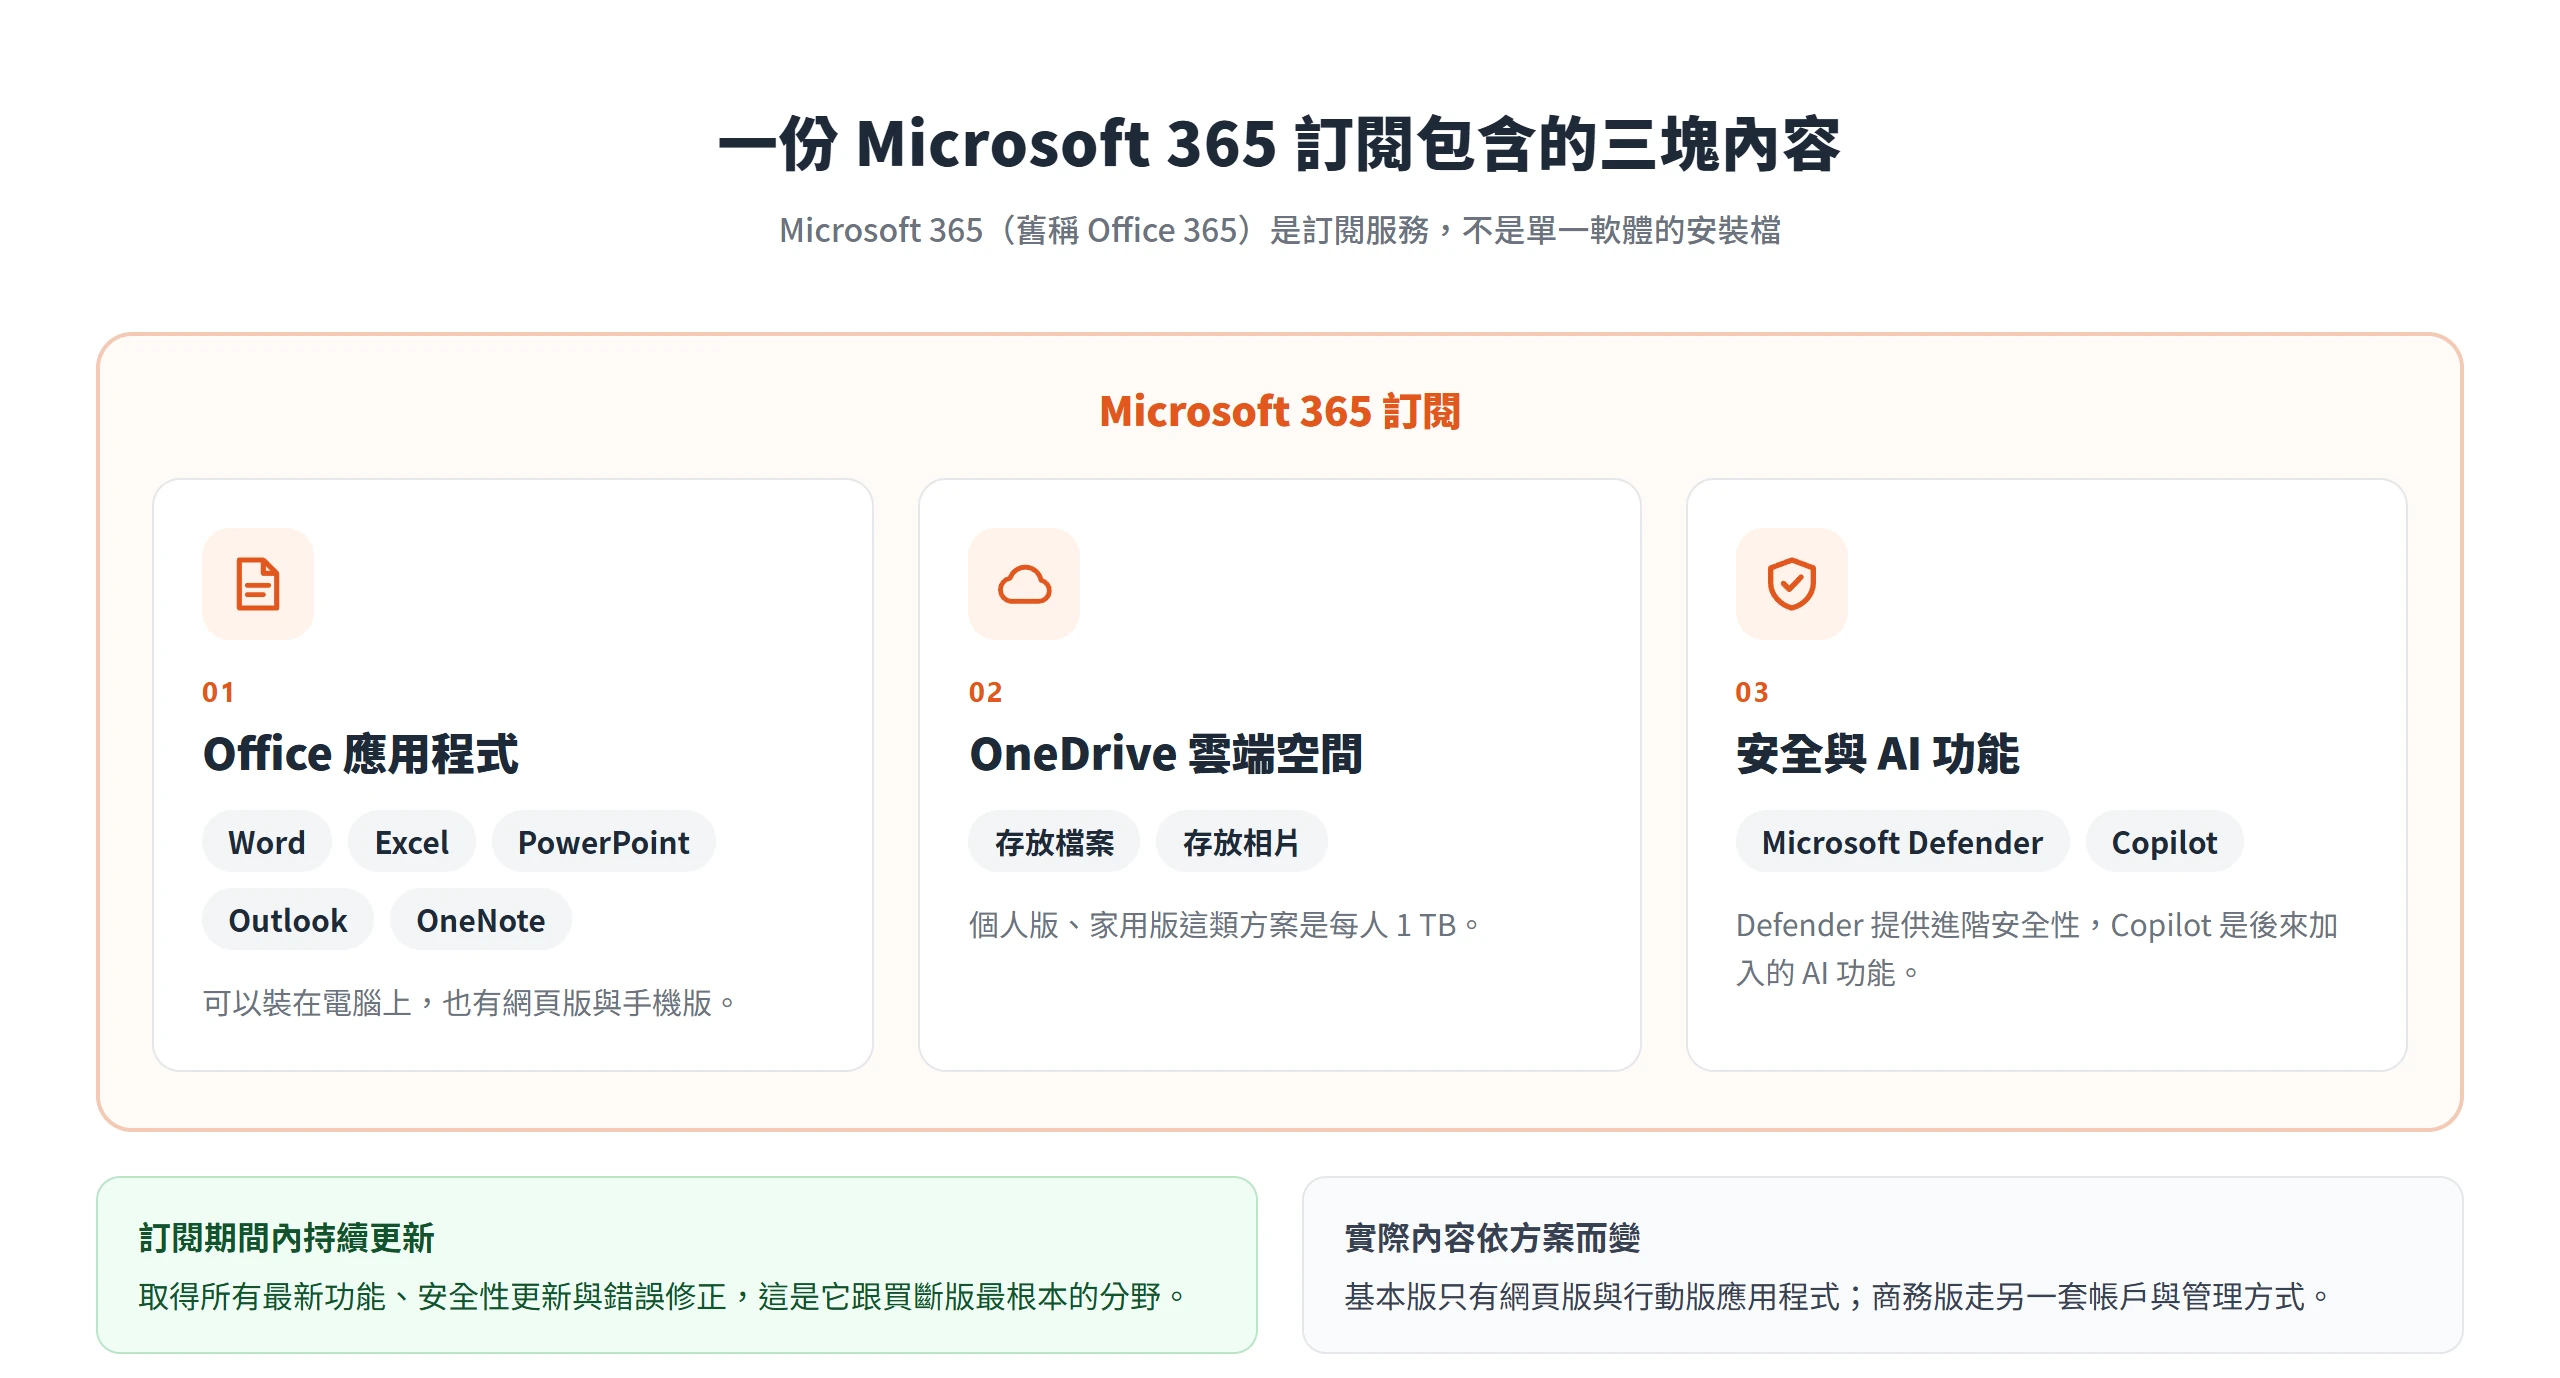The height and width of the screenshot is (1378, 2560).
Task: Click the 存放相片 tag
Action: 1241,842
